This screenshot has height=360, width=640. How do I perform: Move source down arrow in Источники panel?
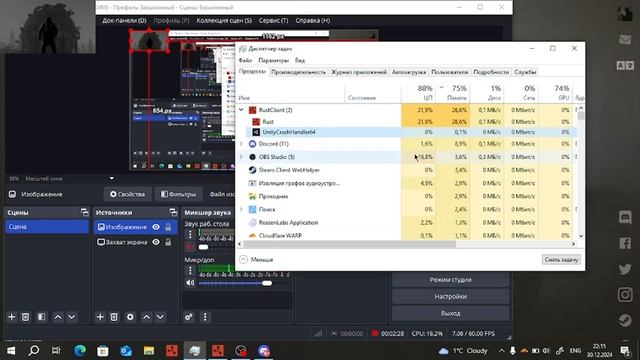[160, 317]
